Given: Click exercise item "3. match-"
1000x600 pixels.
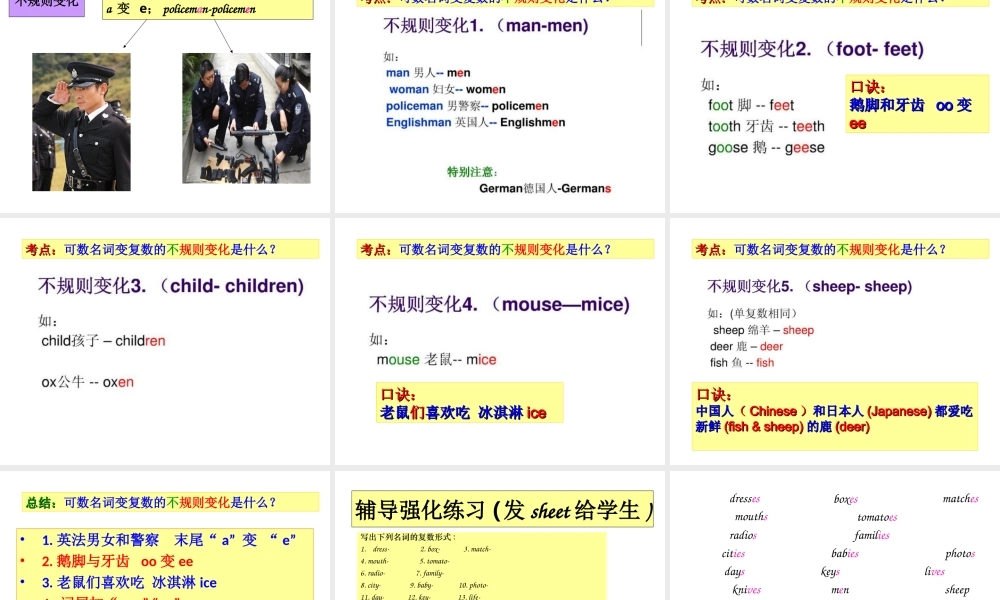Looking at the screenshot, I should [477, 549].
